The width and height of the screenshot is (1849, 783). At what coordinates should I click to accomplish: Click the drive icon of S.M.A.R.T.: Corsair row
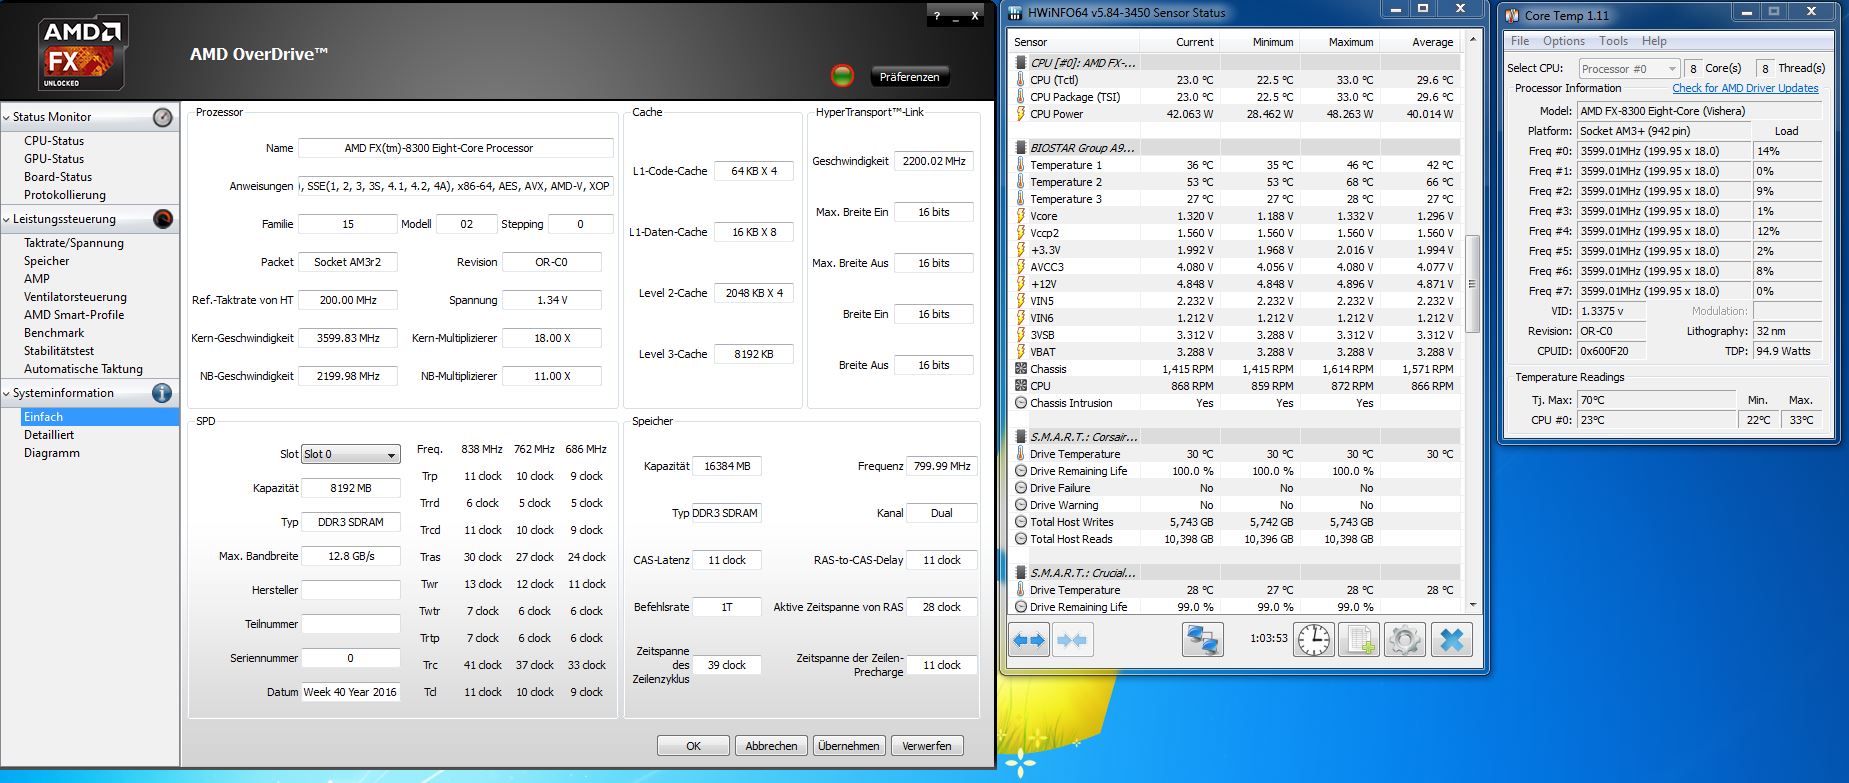point(1021,437)
